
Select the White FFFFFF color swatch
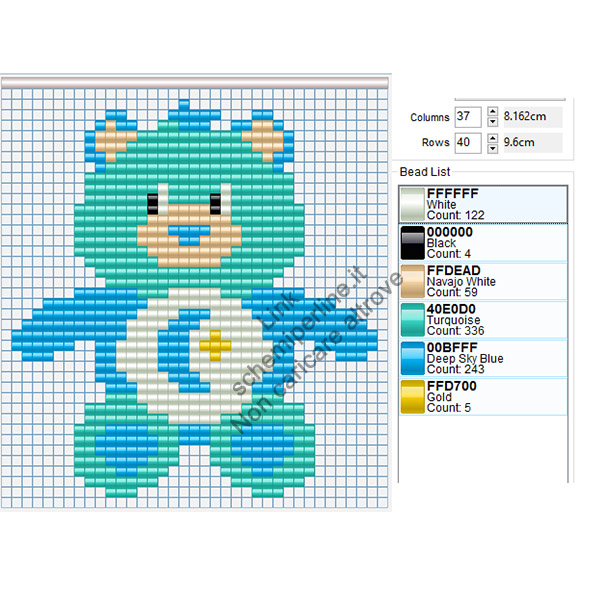point(412,204)
